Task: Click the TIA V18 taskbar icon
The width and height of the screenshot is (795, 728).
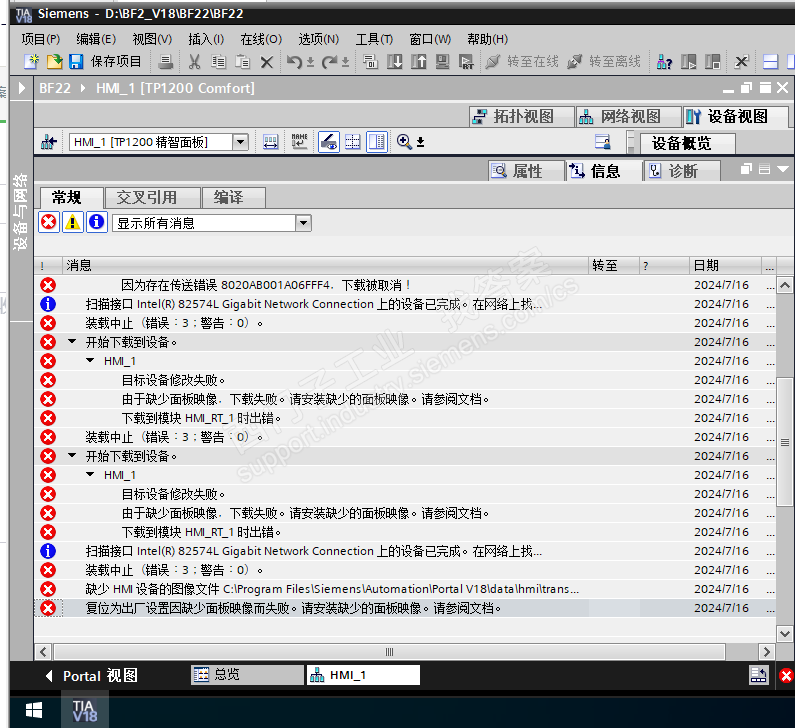Action: (85, 710)
